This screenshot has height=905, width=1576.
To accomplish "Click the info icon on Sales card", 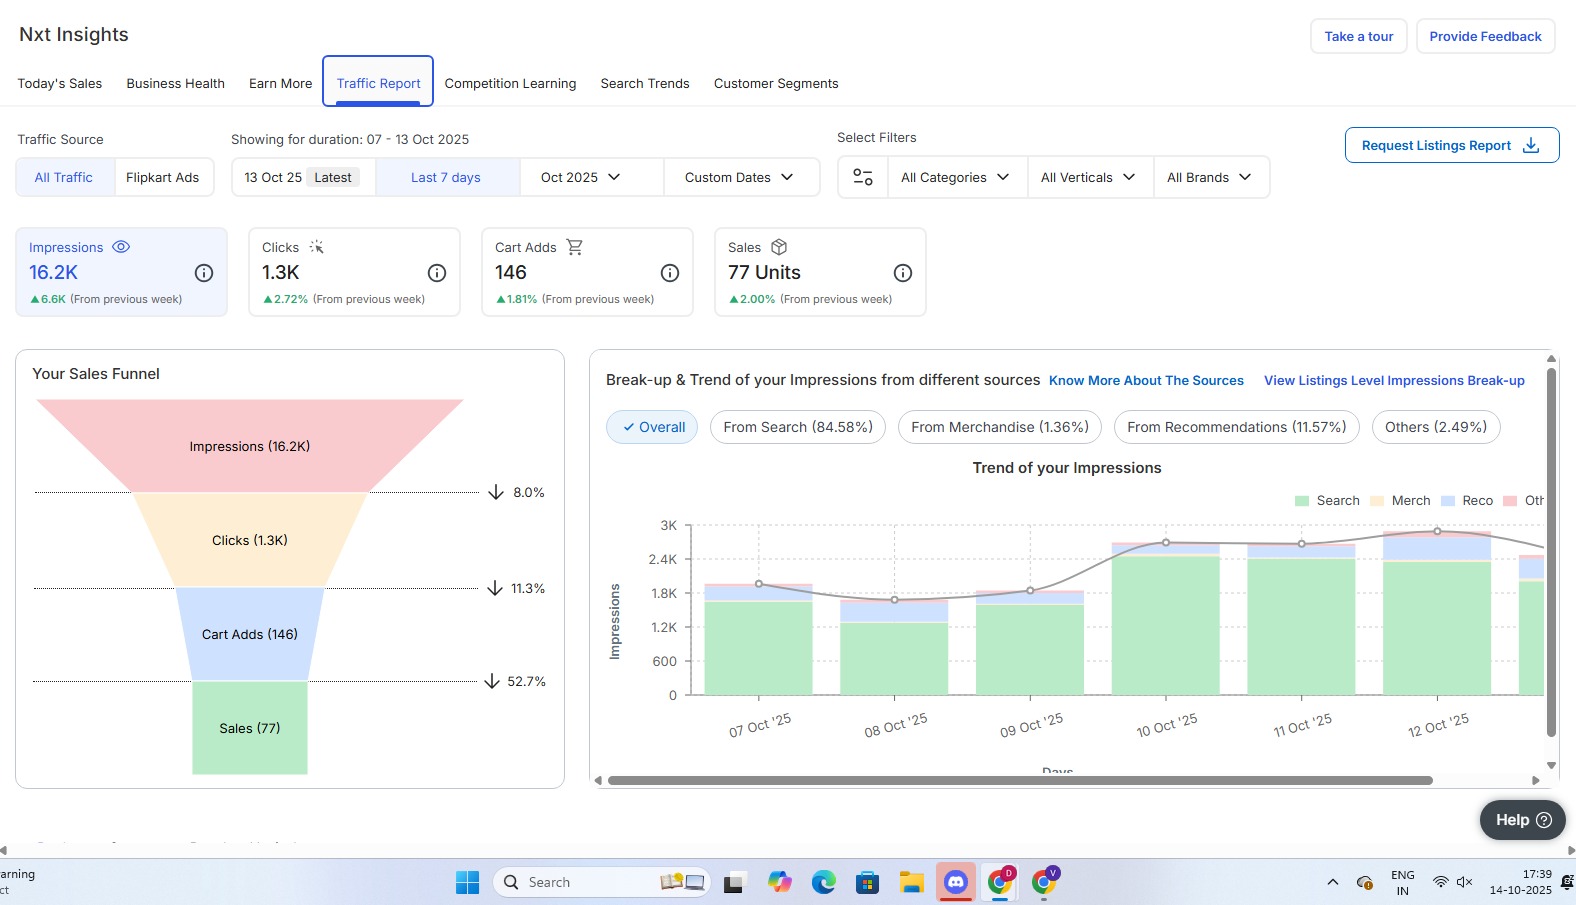I will click(903, 273).
